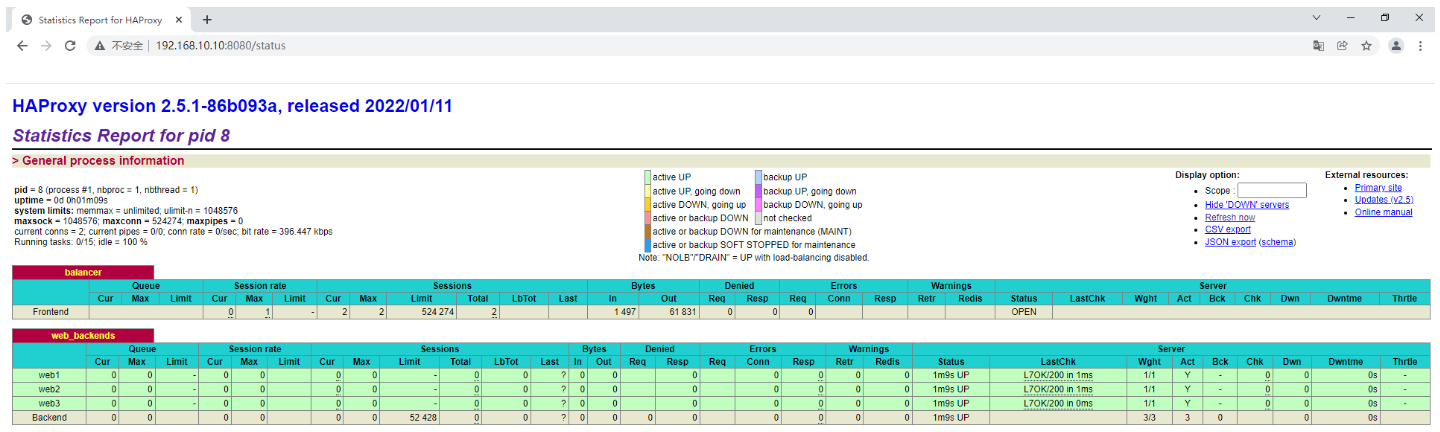The height and width of the screenshot is (432, 1440).
Task: Open the Online manual link
Action: (1384, 212)
